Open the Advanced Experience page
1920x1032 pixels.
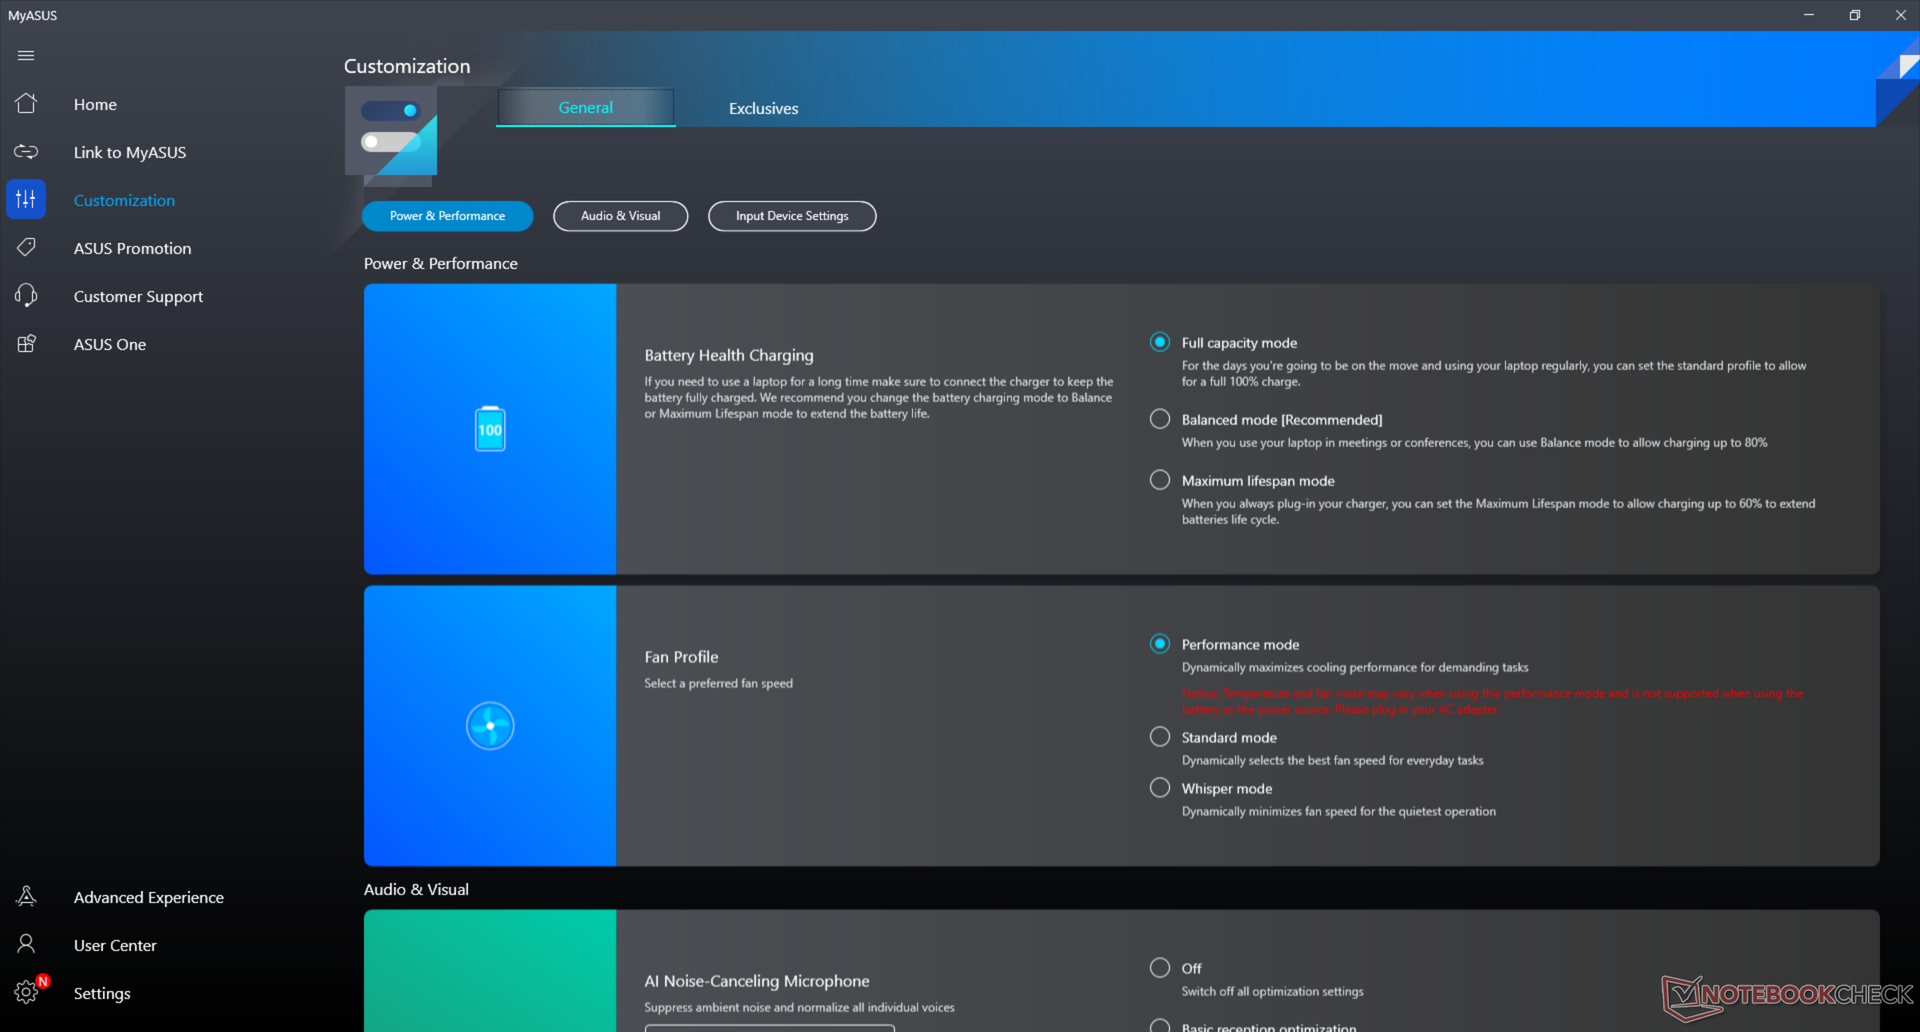(149, 897)
